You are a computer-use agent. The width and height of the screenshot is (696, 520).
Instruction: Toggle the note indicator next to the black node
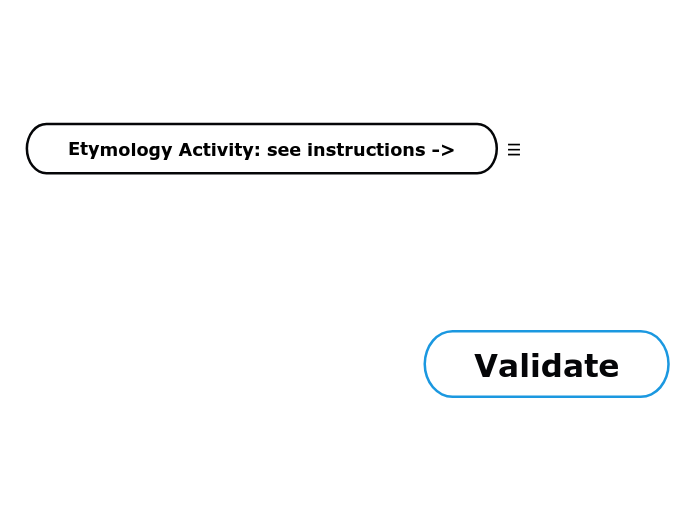pos(513,150)
